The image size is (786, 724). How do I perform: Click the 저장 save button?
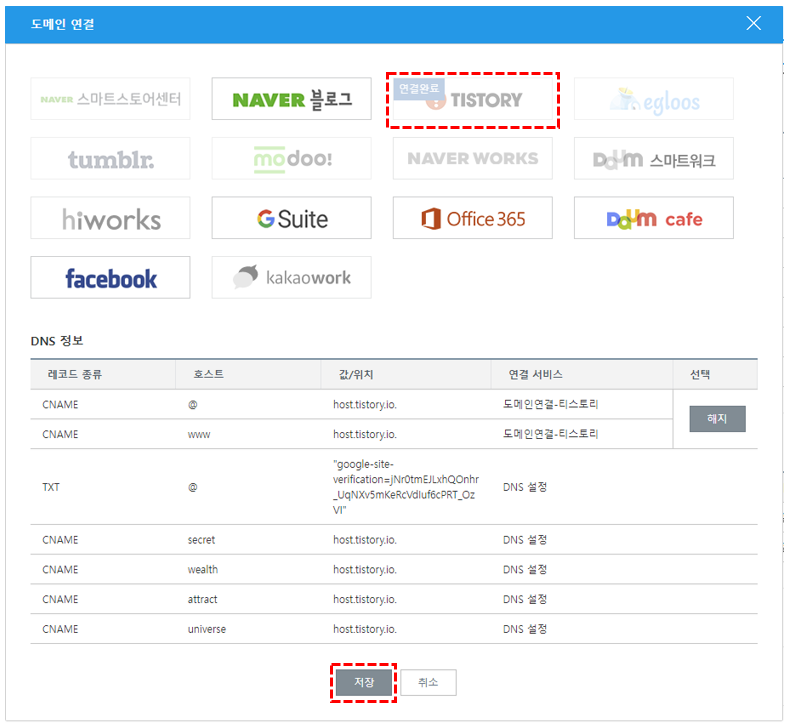(x=364, y=682)
